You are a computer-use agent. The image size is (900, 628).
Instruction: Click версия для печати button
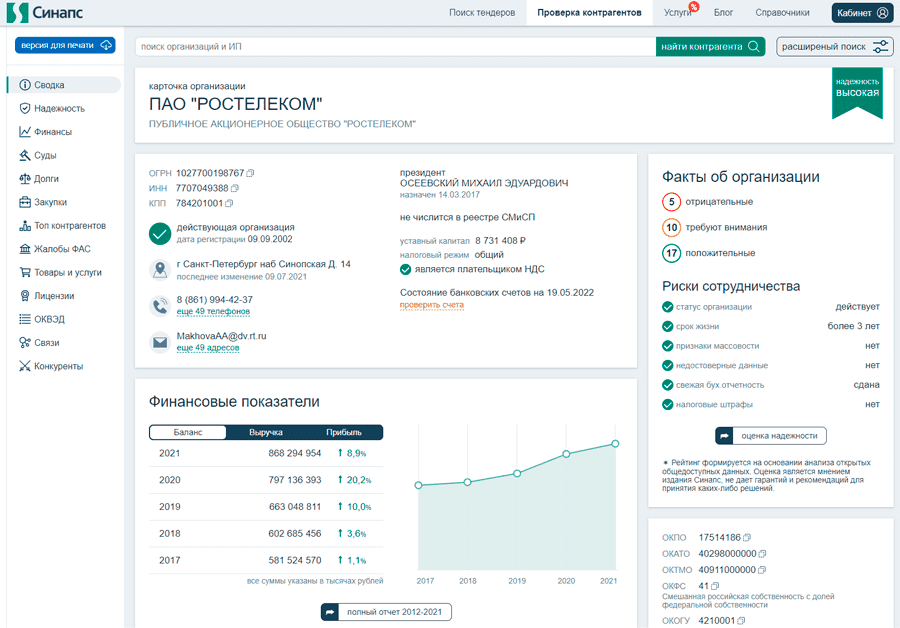pyautogui.click(x=65, y=45)
